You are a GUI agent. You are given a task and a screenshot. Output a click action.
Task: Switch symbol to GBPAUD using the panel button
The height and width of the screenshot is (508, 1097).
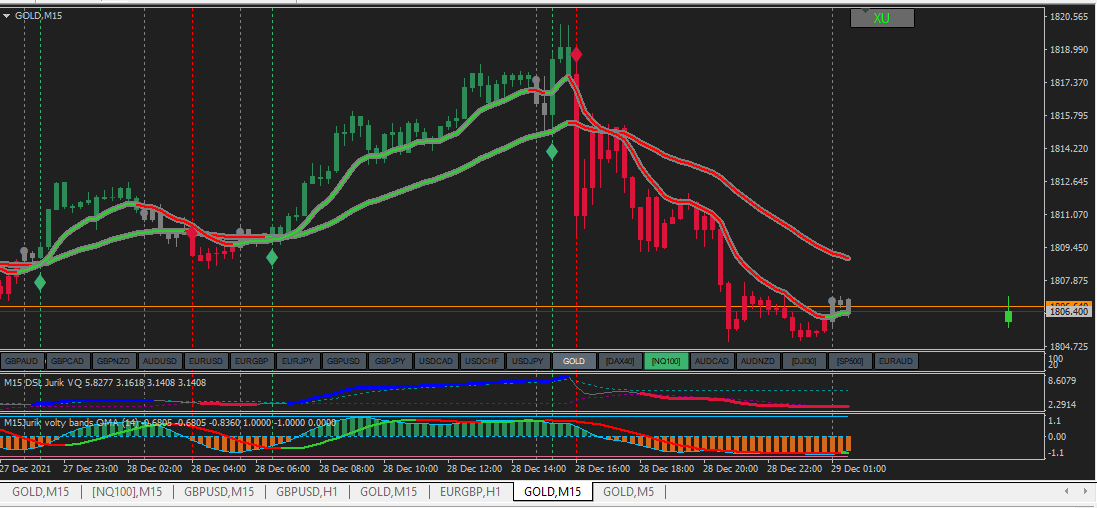tap(22, 361)
